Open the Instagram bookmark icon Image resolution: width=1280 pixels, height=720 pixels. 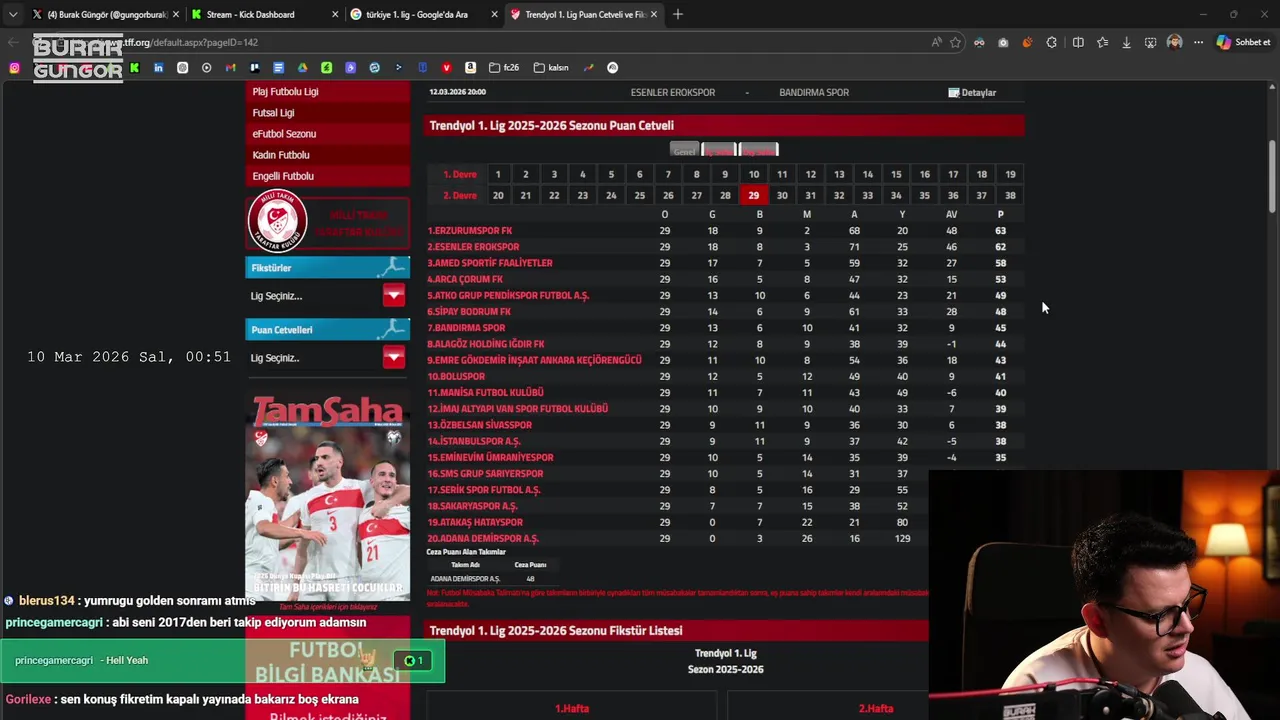point(14,68)
